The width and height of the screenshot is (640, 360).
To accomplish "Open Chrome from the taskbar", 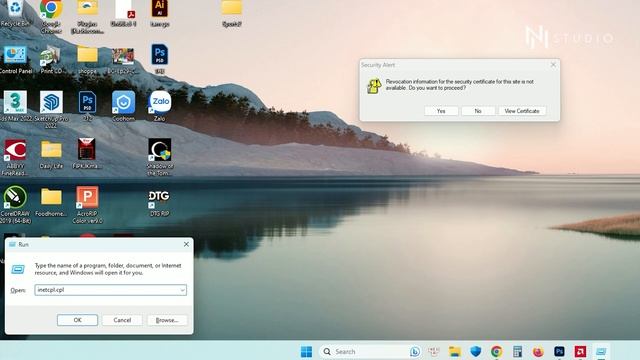I will [x=496, y=351].
